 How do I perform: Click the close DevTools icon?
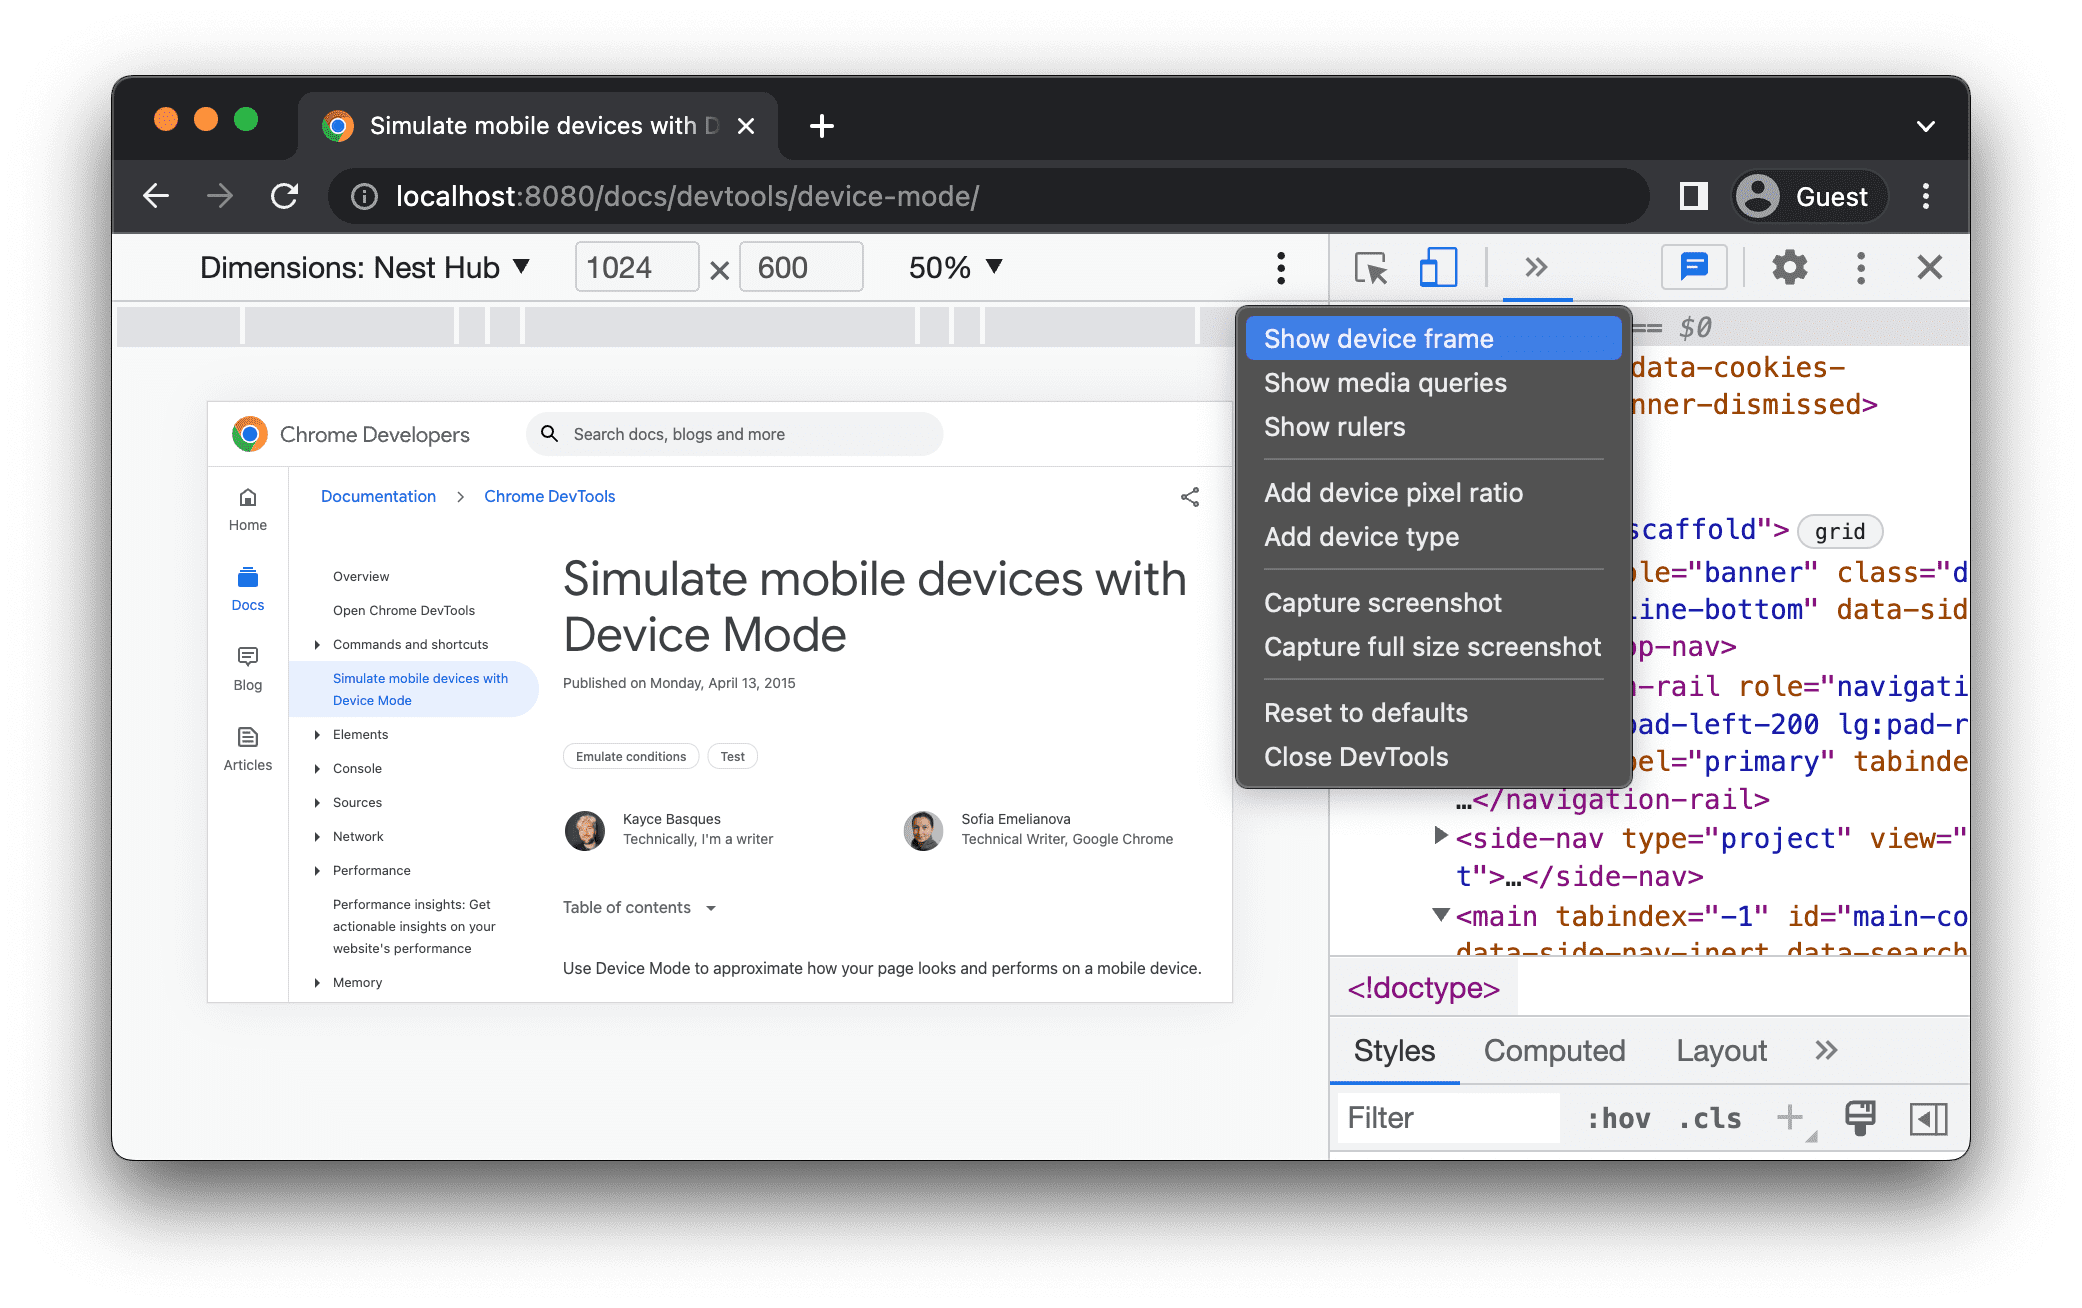1930,268
